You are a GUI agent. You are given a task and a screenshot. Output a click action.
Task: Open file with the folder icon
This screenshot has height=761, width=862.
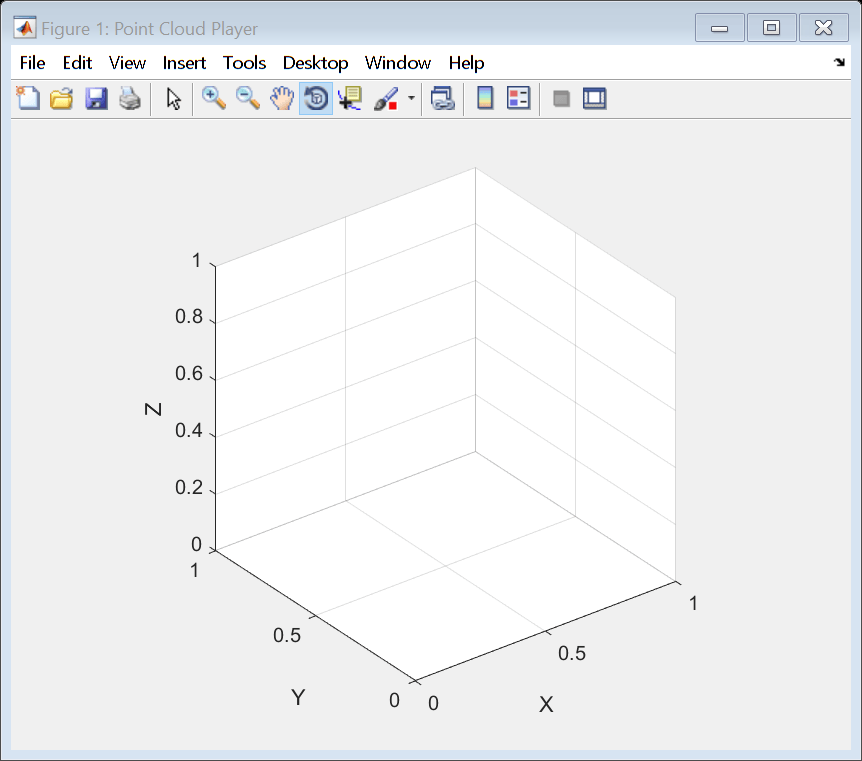(x=62, y=99)
